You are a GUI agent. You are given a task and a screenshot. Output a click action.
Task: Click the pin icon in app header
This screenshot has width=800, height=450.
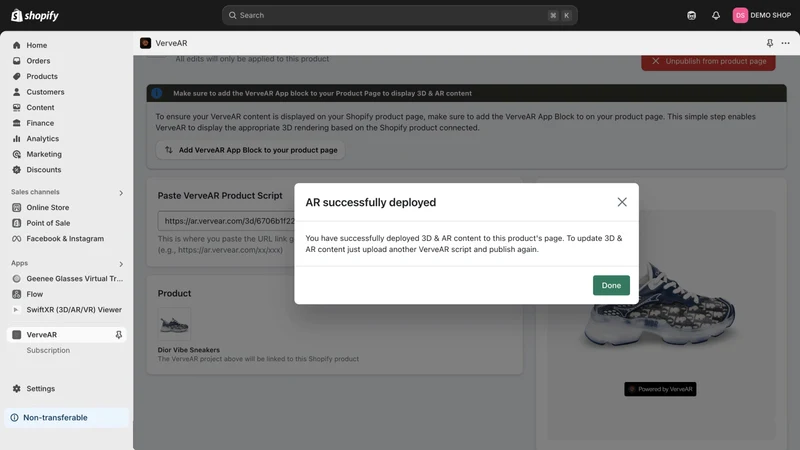769,43
